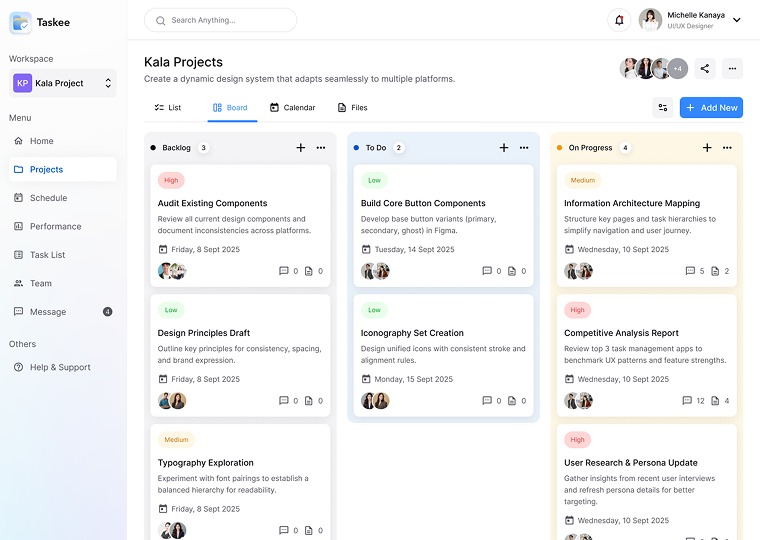760x540 pixels.
Task: Add a card to Backlog column
Action: (301, 148)
